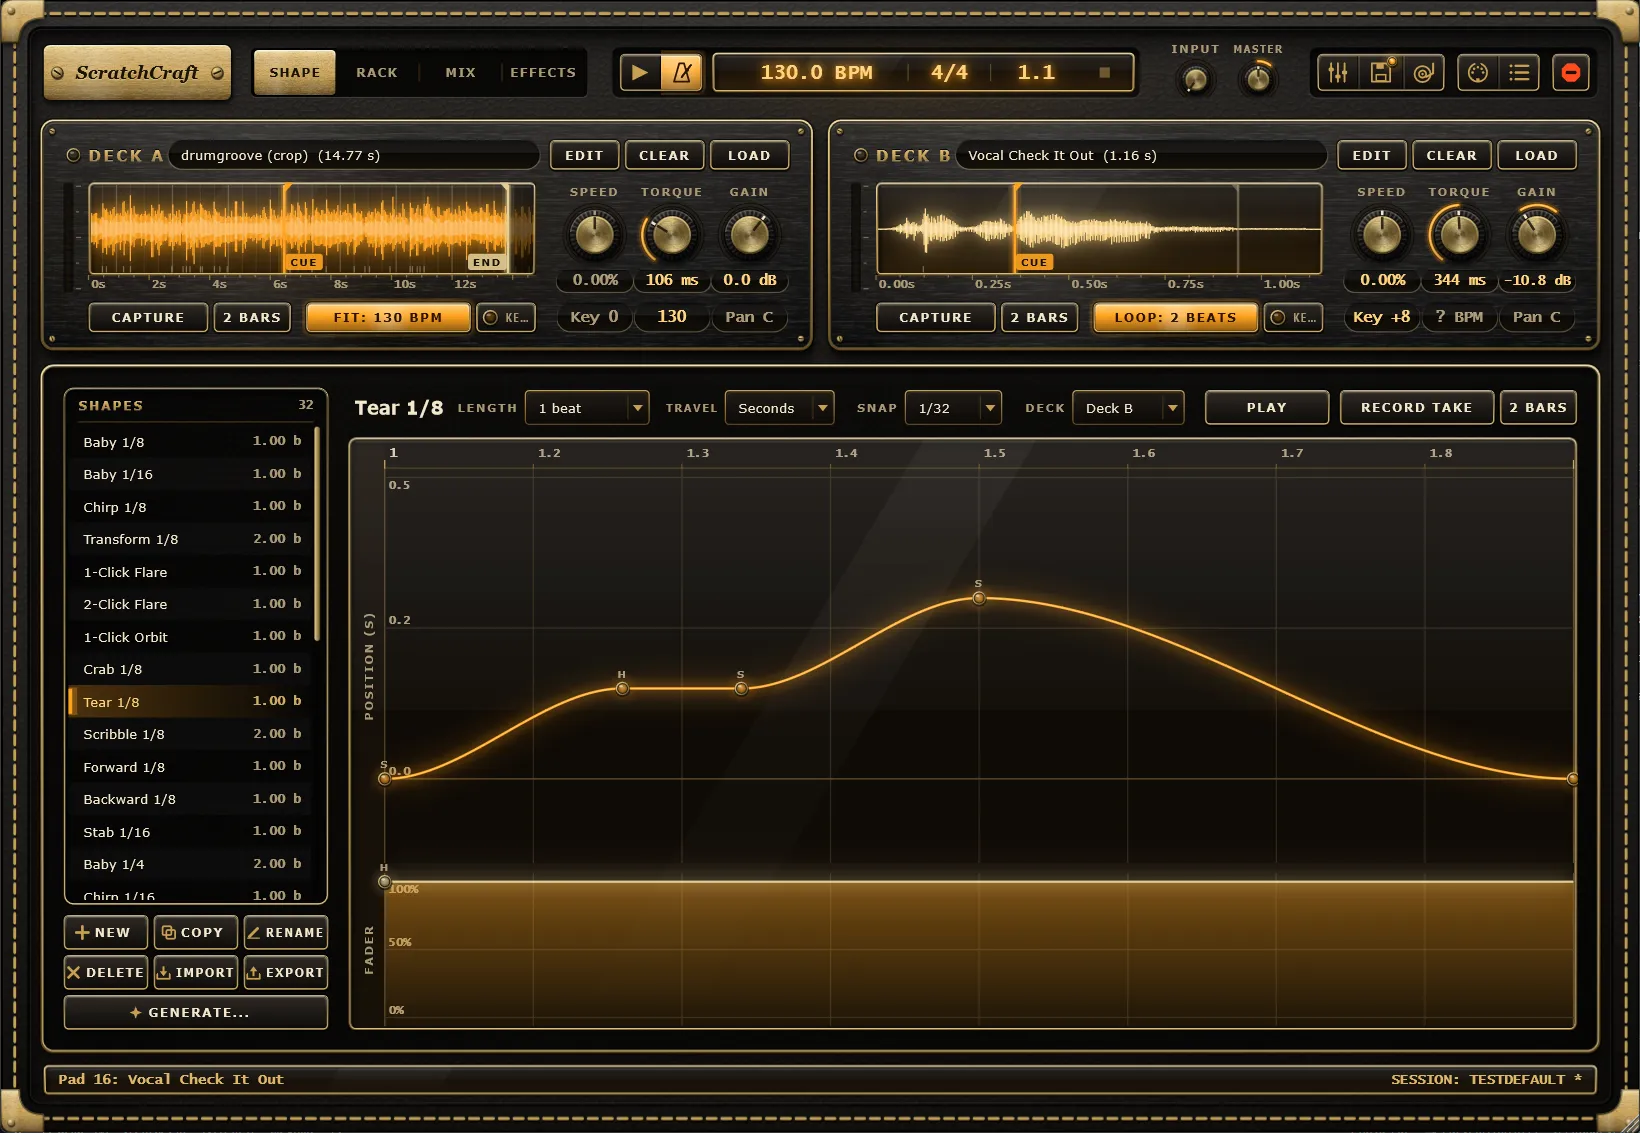Click the ScratchCraft logo plate
The width and height of the screenshot is (1640, 1133).
(x=138, y=73)
